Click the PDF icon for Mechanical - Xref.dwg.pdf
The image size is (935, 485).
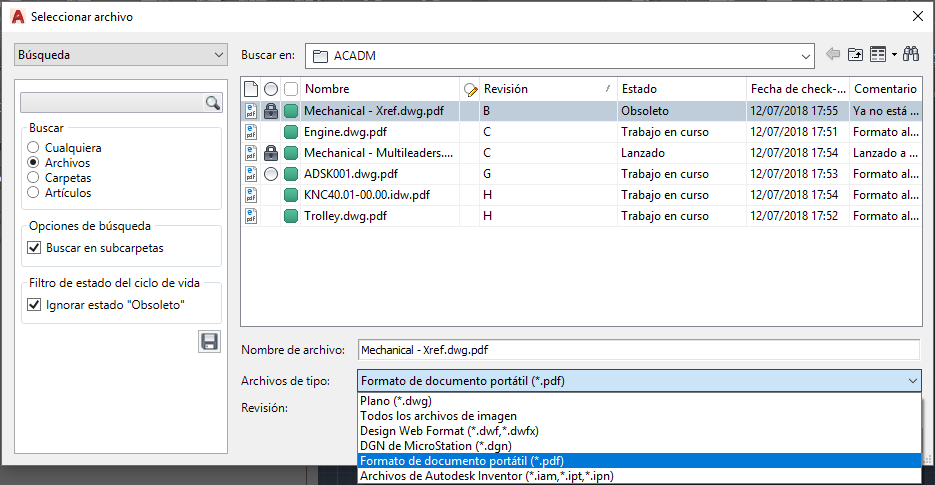[251, 111]
